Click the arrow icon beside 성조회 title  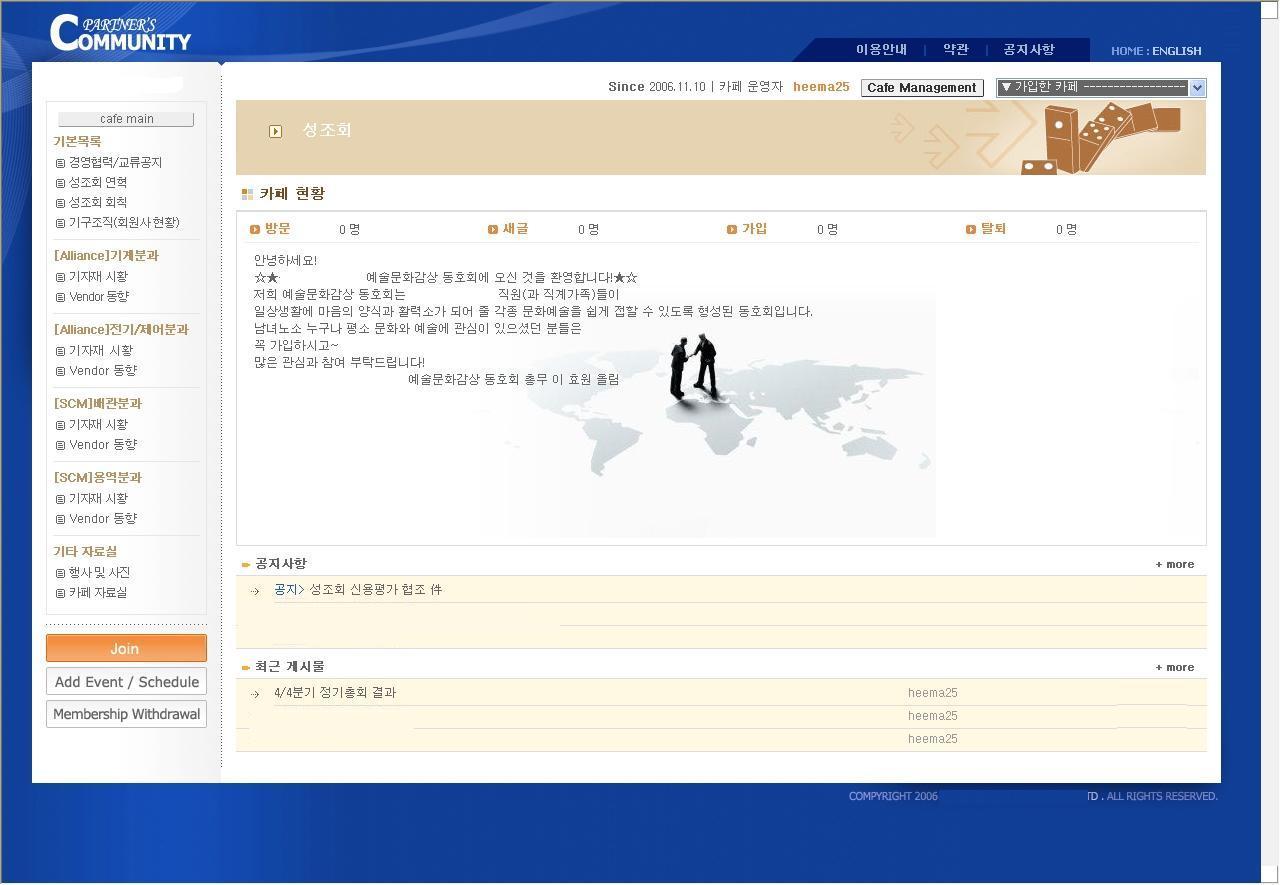tap(276, 131)
